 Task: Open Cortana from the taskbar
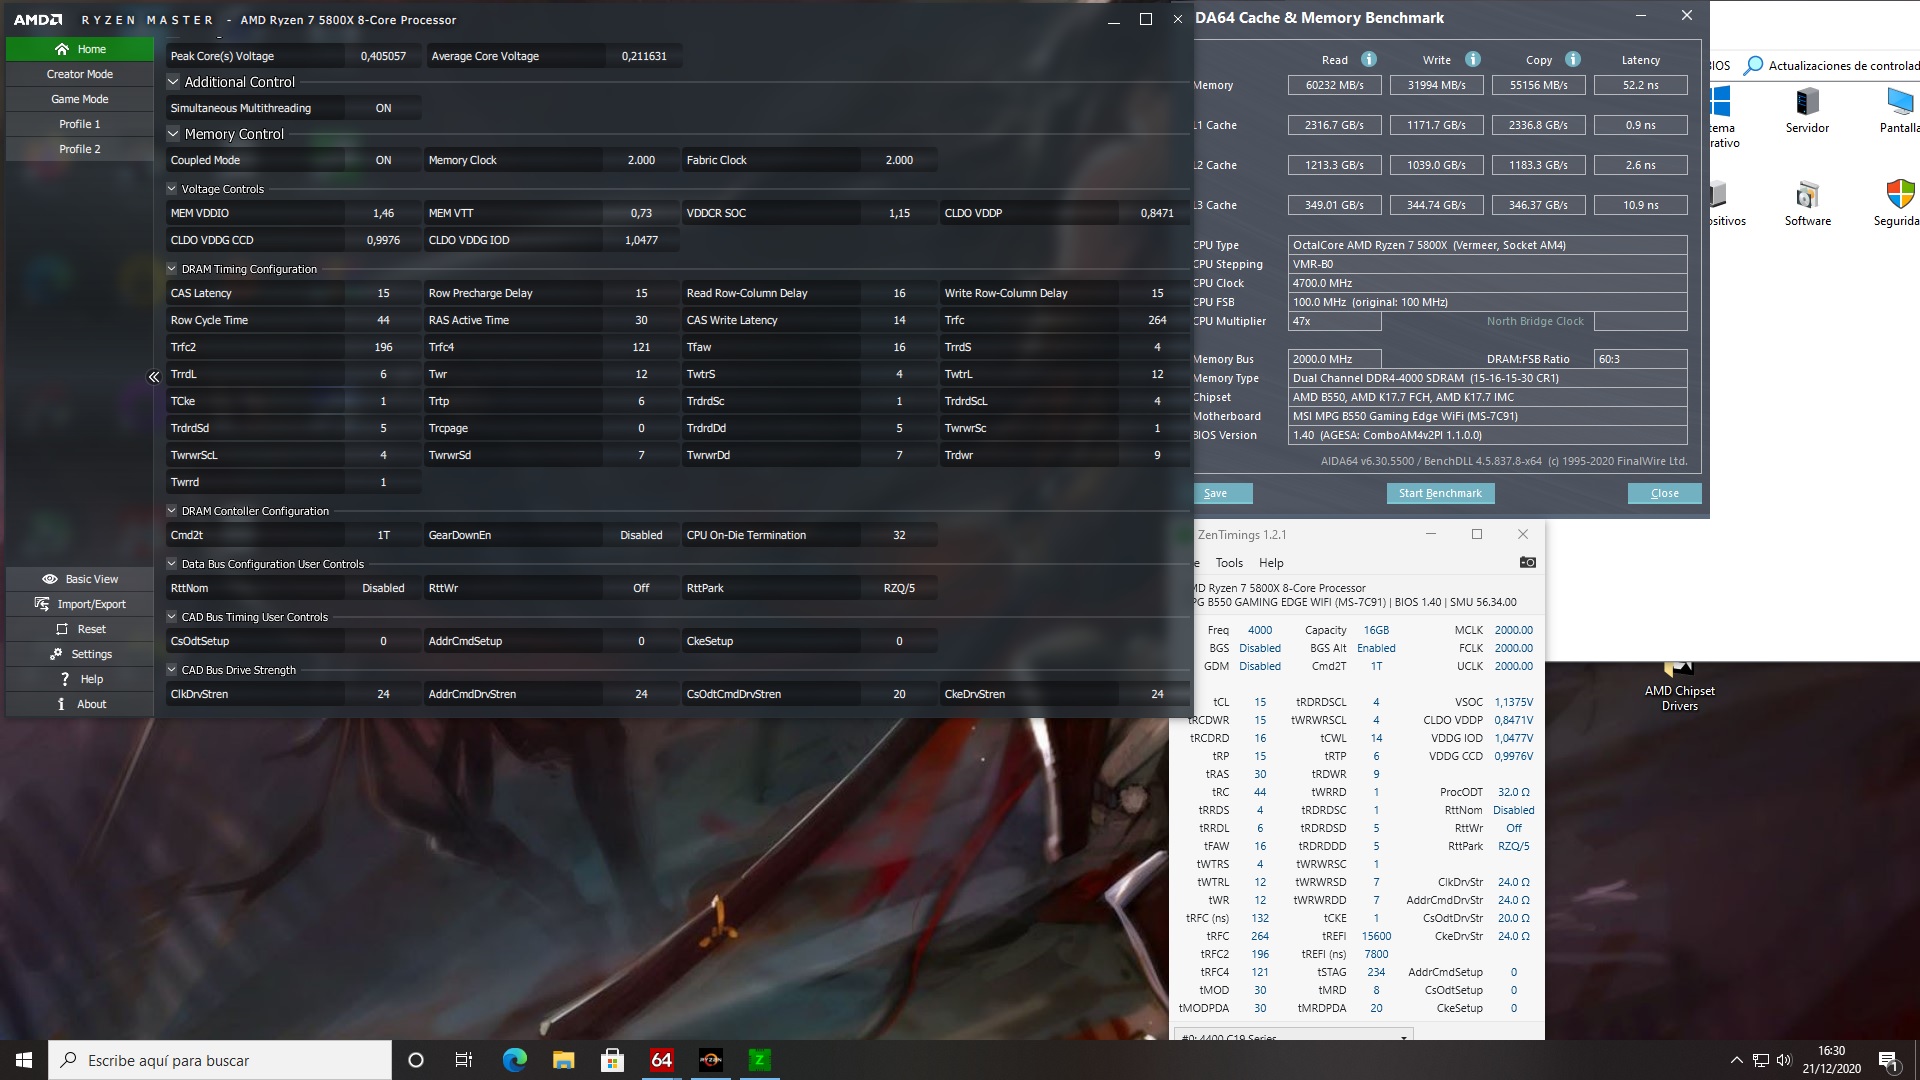416,1060
